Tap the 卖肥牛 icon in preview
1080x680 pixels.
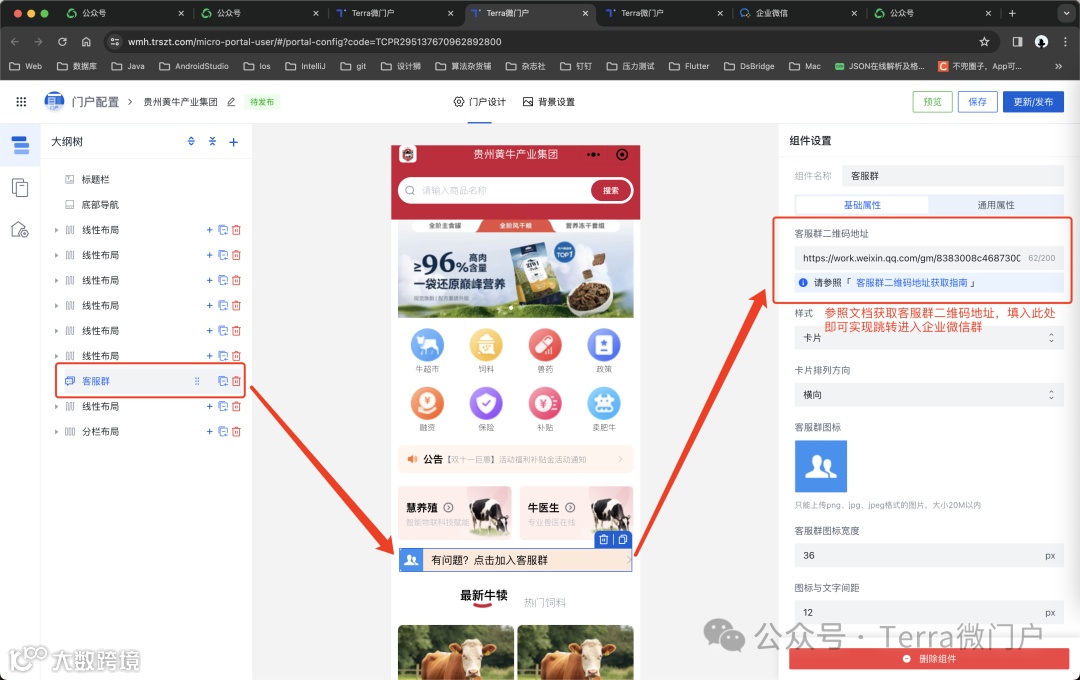click(604, 404)
